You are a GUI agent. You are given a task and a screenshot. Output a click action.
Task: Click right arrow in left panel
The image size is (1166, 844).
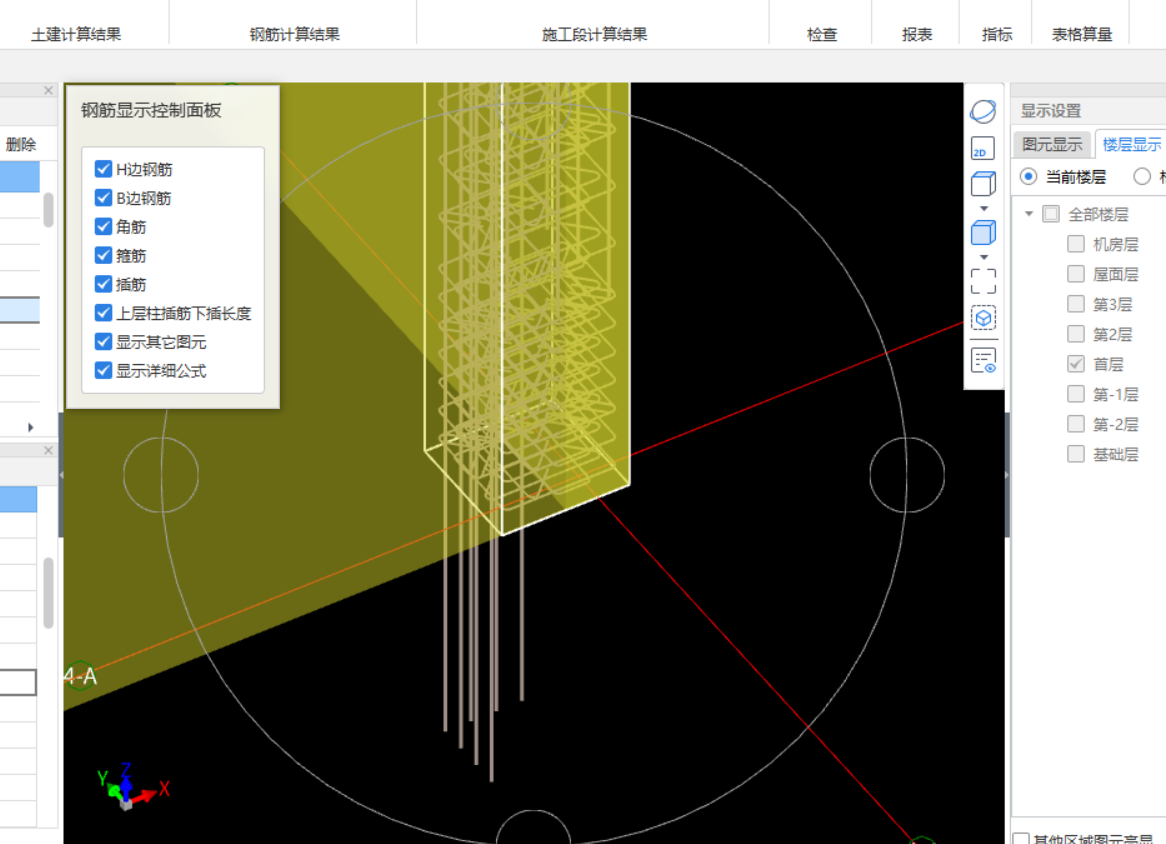30,427
